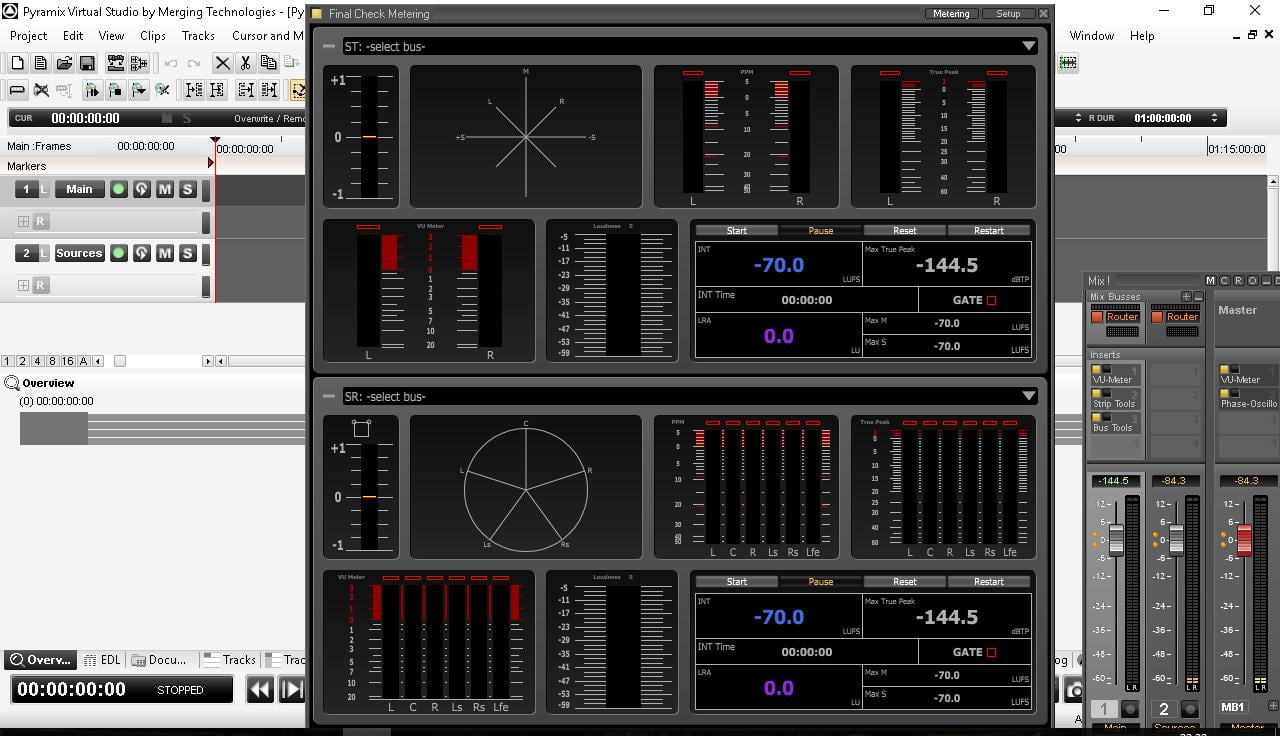Click the monitoring icon on Main track
Screen dimensions: 1280x736
point(141,189)
